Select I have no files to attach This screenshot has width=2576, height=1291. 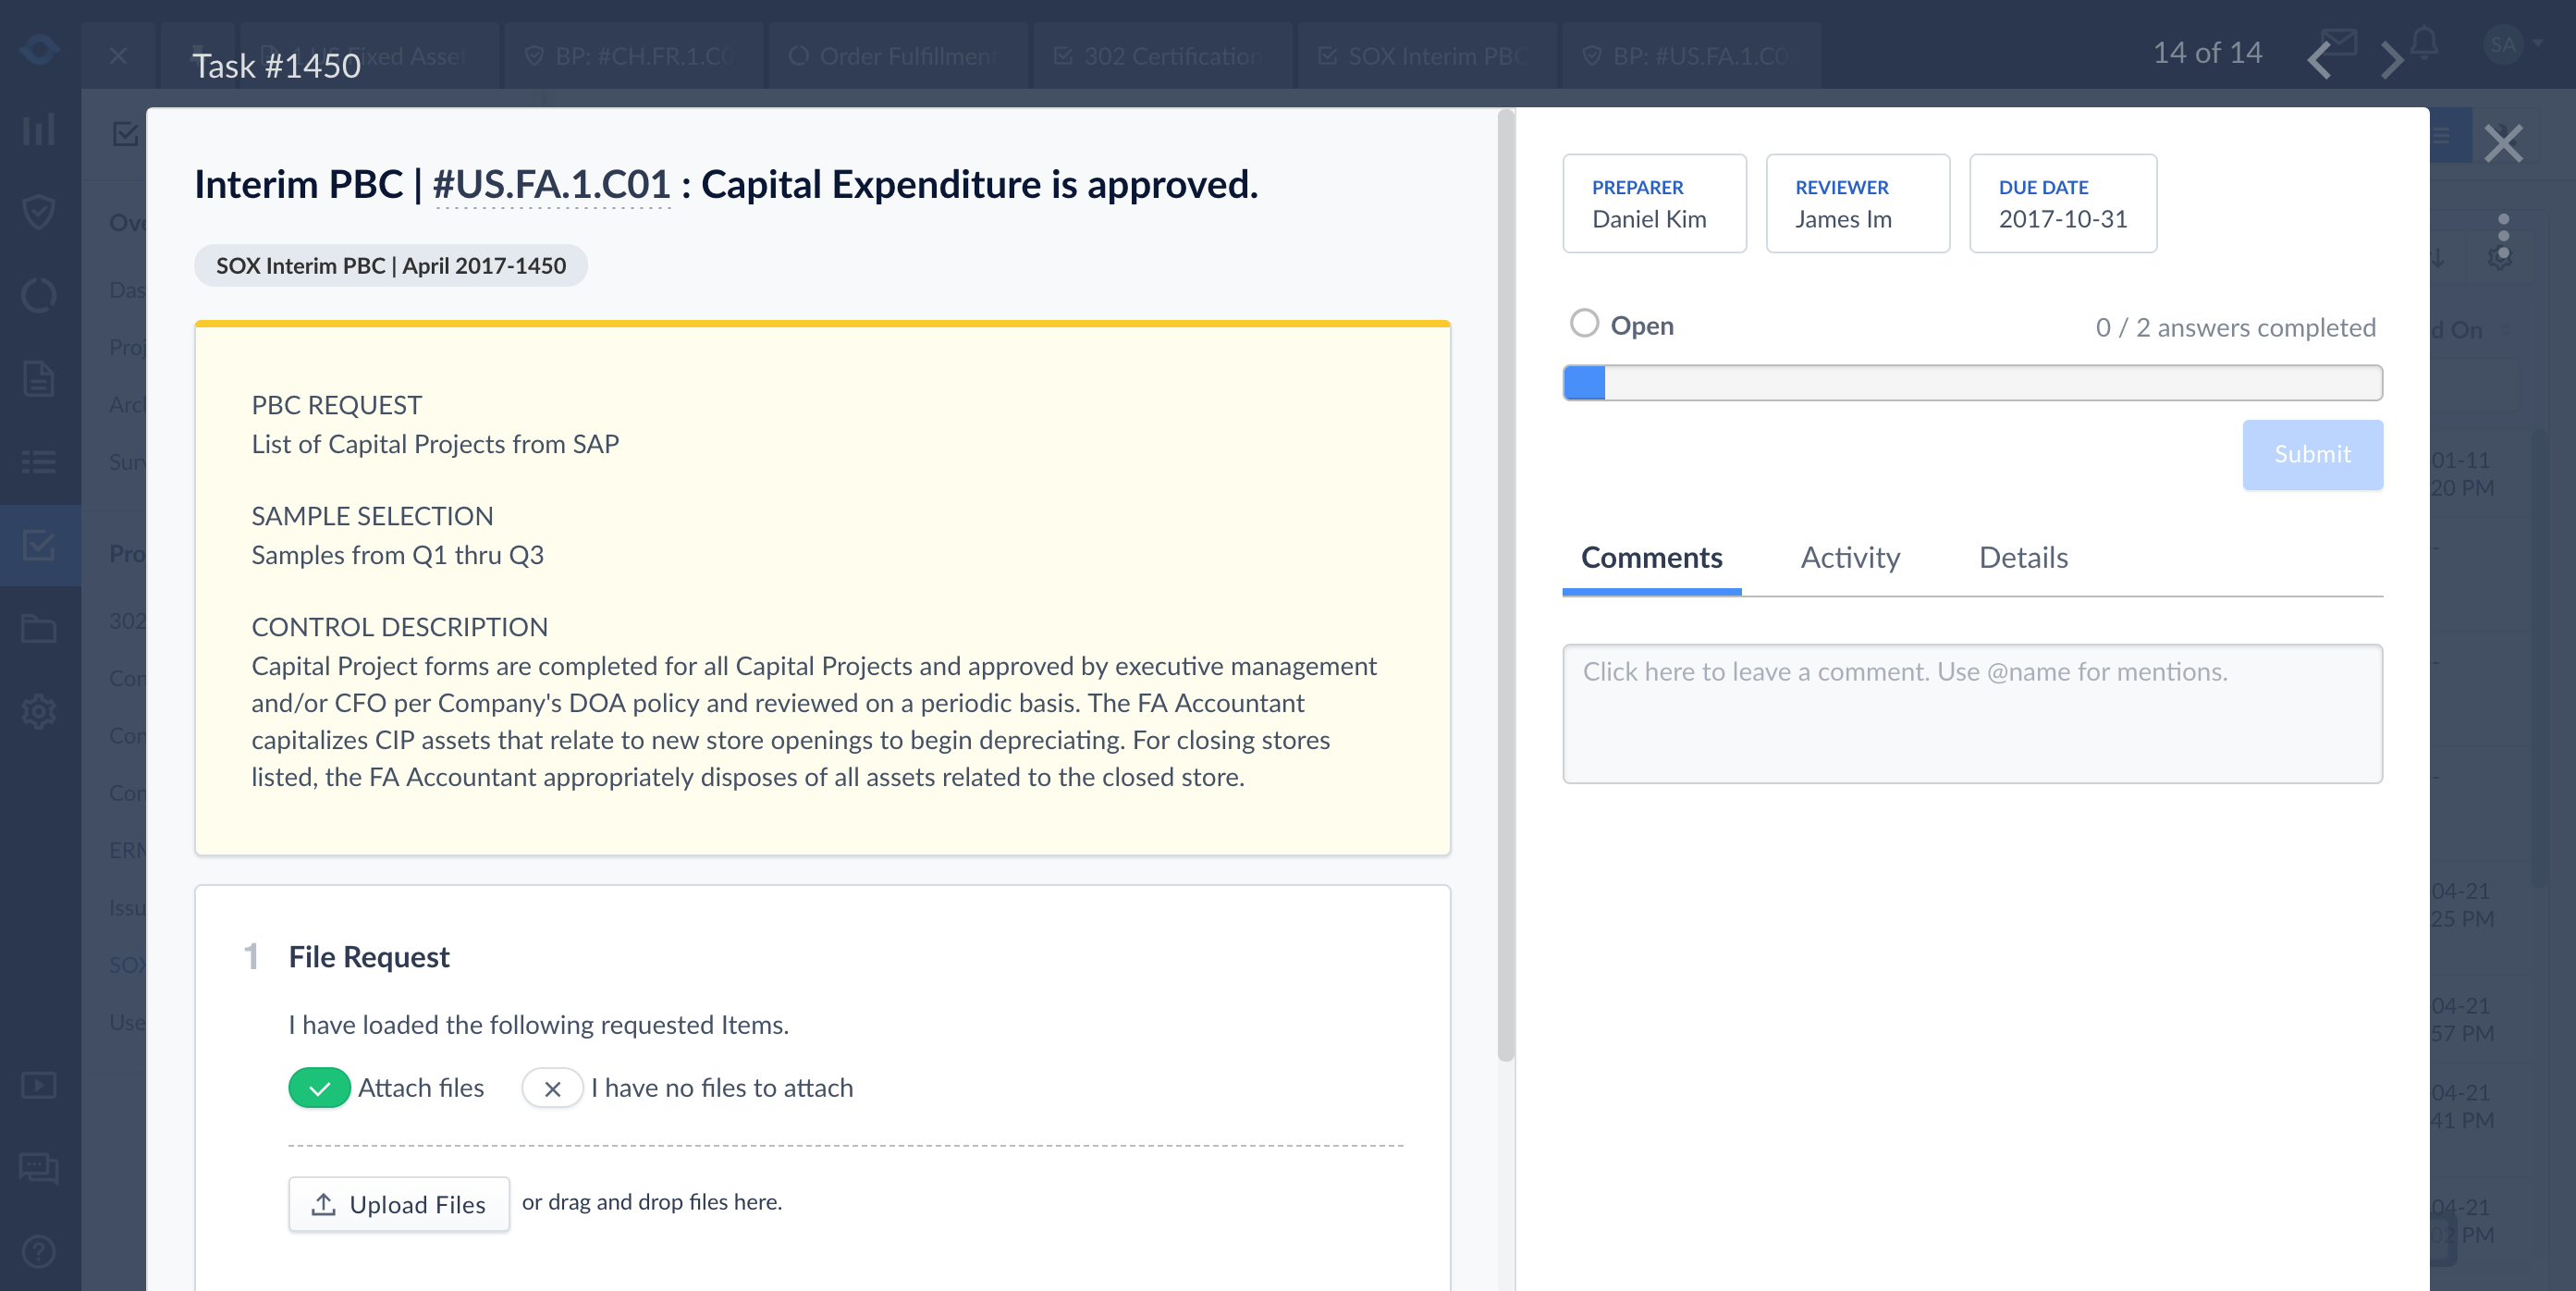point(552,1088)
